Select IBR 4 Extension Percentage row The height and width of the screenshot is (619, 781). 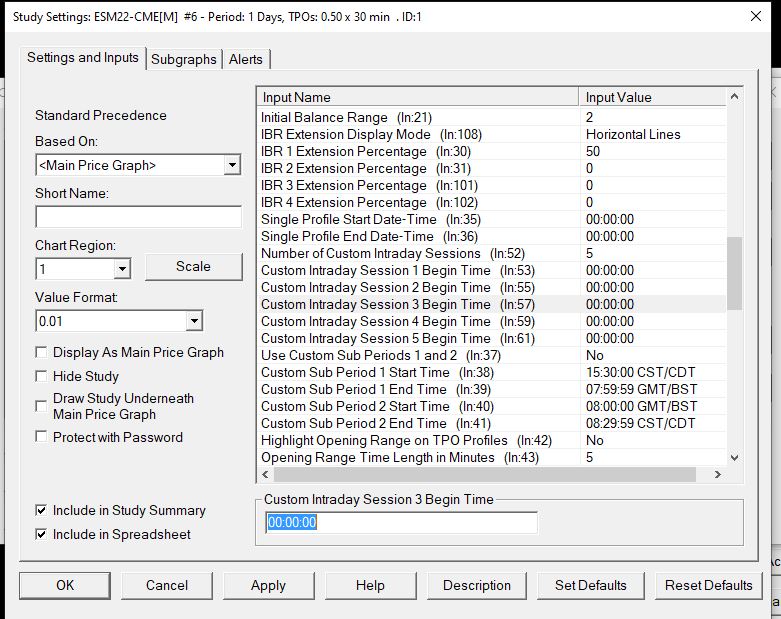(492, 202)
